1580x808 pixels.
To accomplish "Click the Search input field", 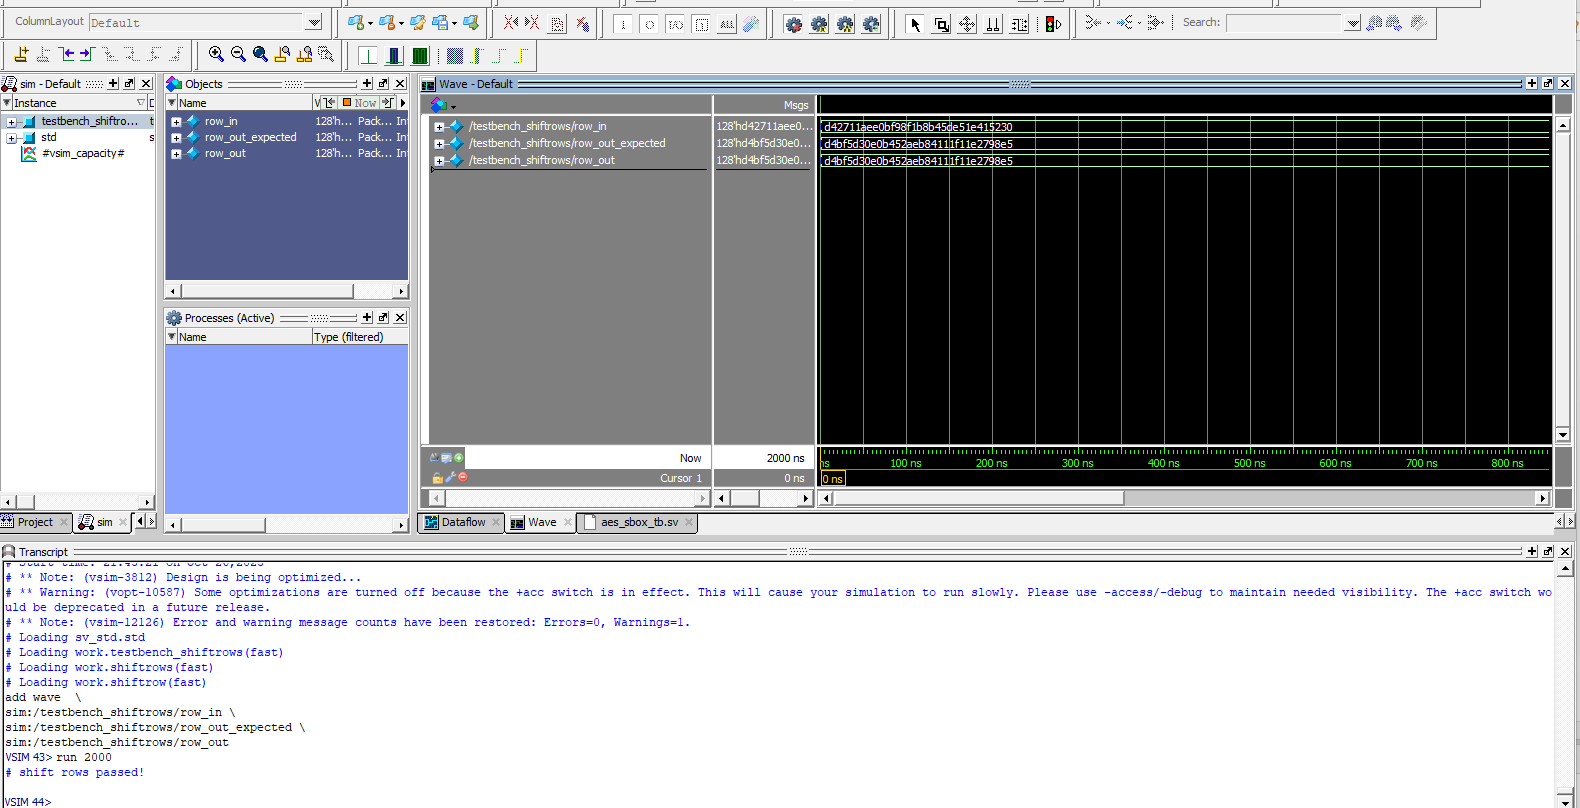I will (x=1284, y=23).
